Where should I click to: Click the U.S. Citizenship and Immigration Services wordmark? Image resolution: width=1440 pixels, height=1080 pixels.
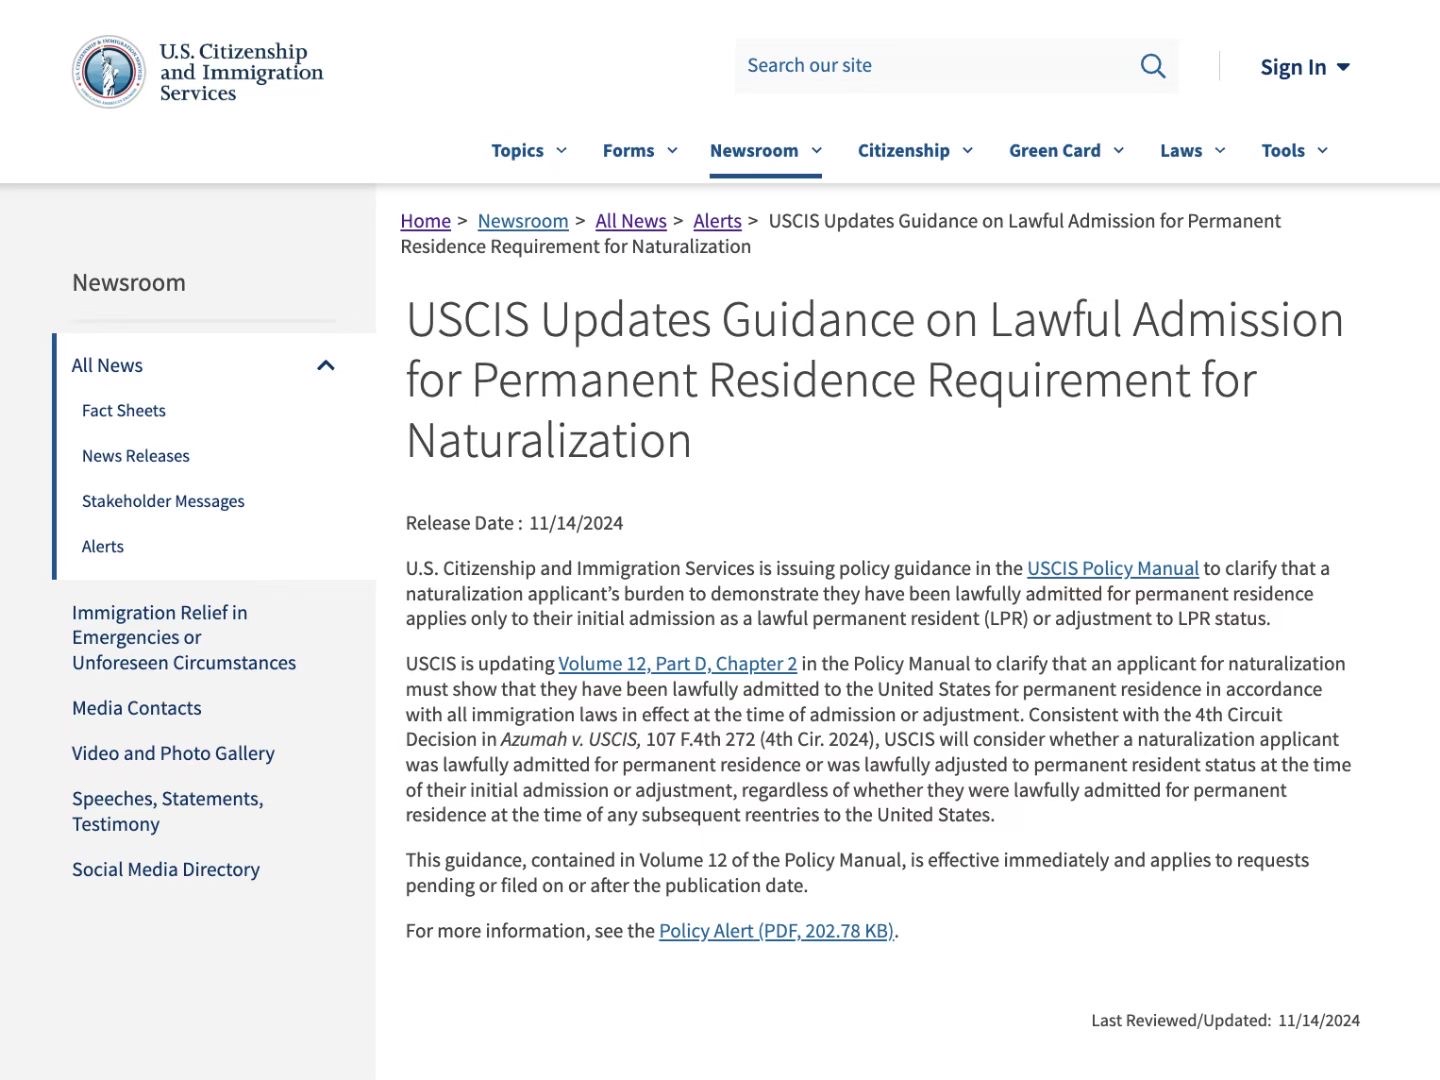click(x=242, y=72)
